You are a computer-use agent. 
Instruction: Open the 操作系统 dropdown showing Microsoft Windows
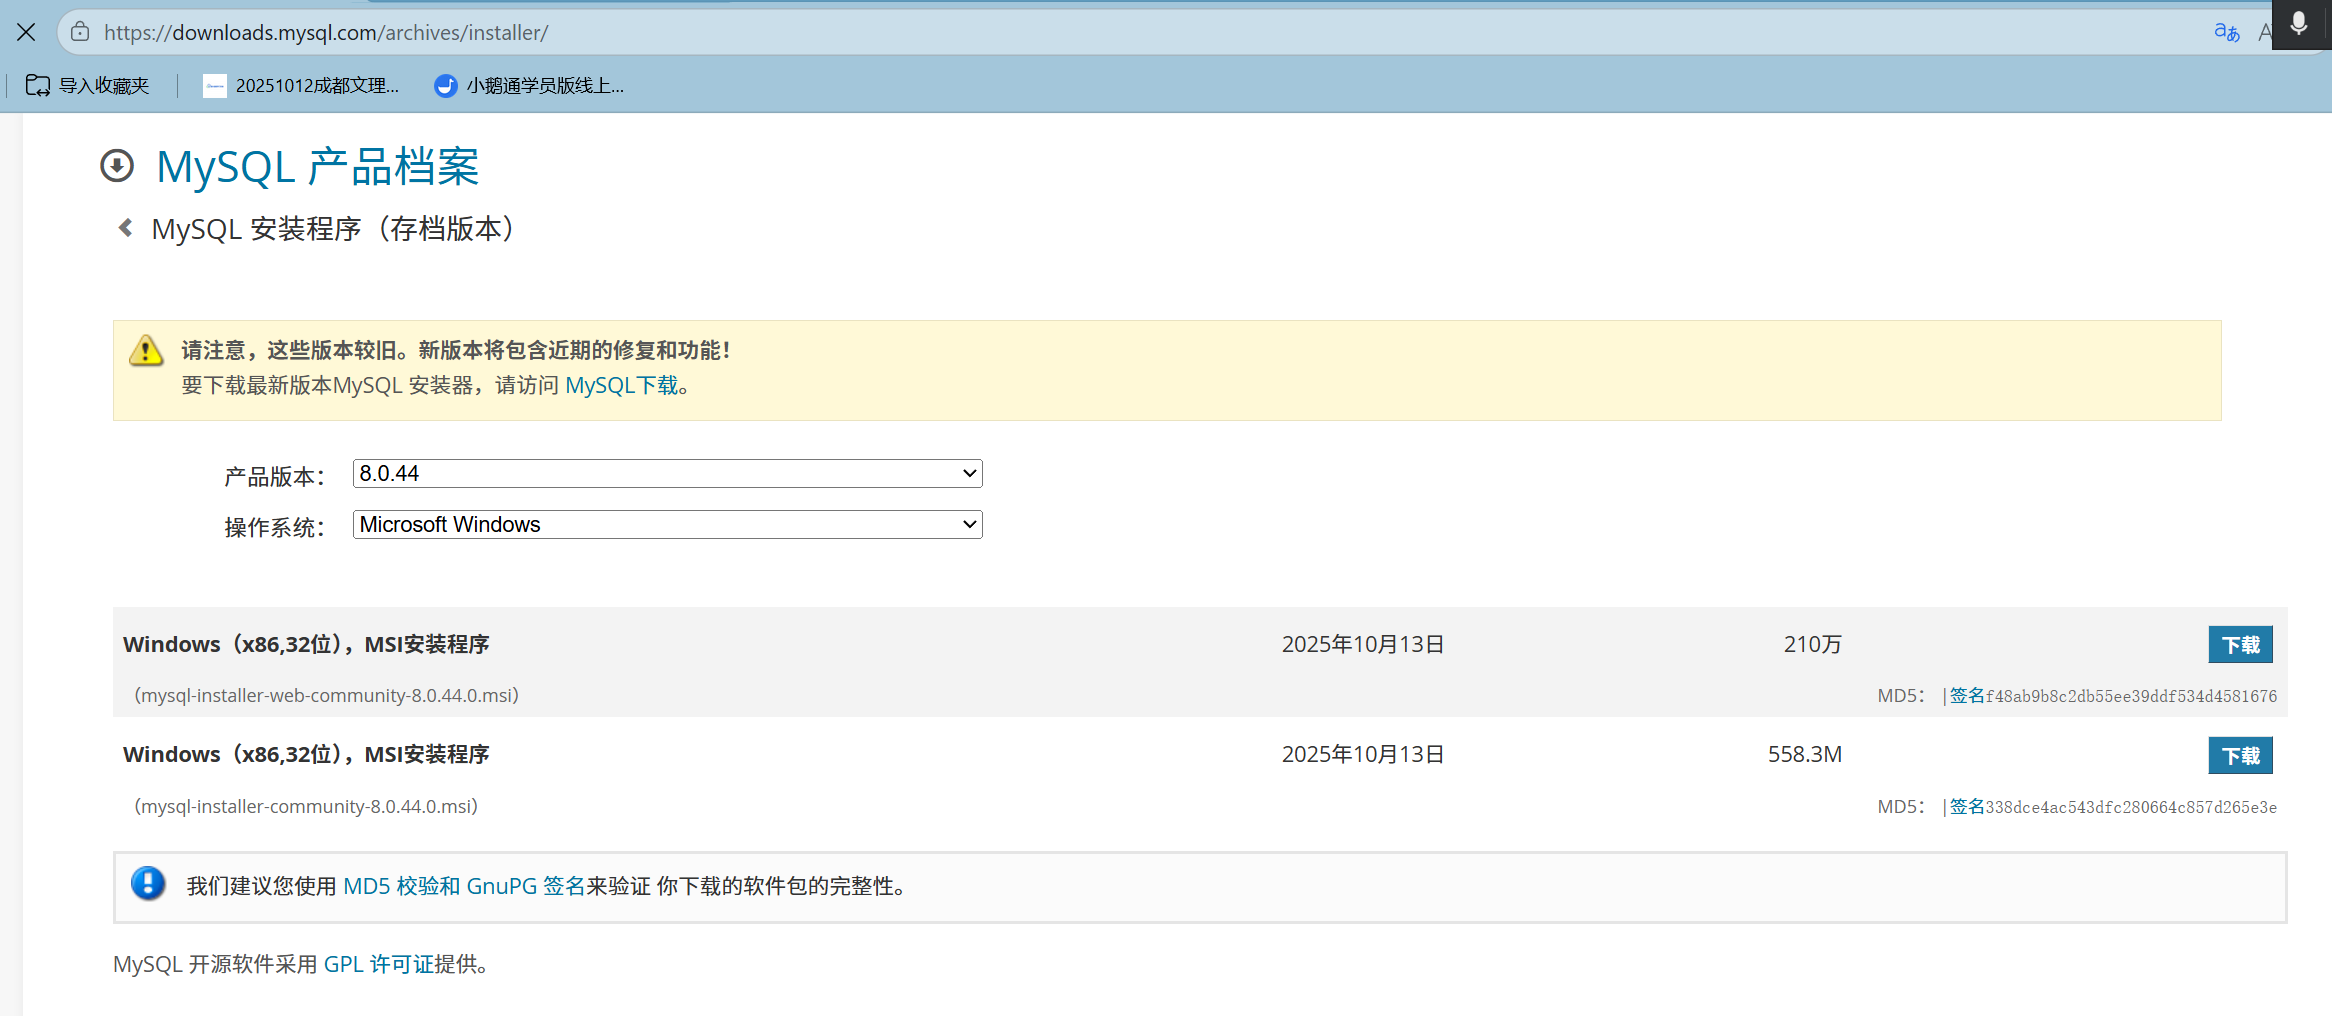(667, 525)
